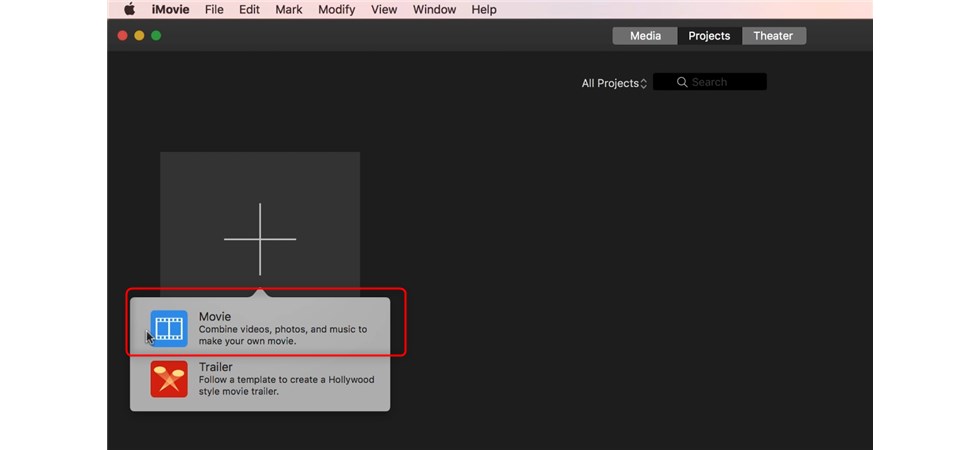This screenshot has width=980, height=450.
Task: Open the Mark menu
Action: (289, 9)
